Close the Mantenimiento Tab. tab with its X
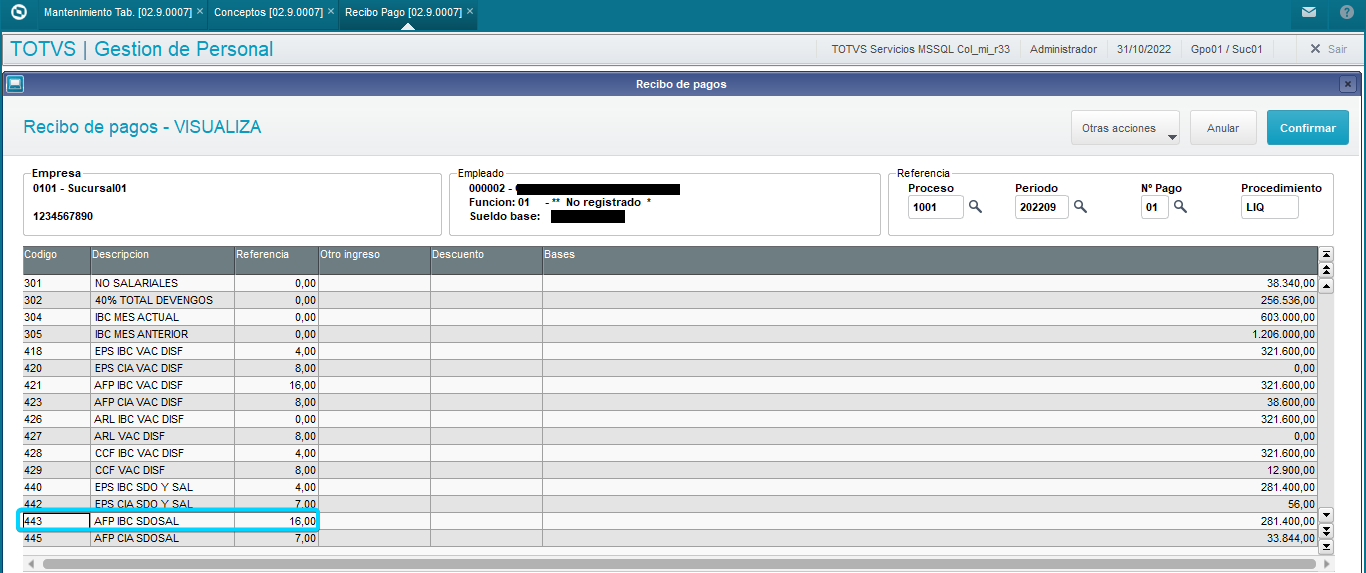1366x573 pixels. 200,11
